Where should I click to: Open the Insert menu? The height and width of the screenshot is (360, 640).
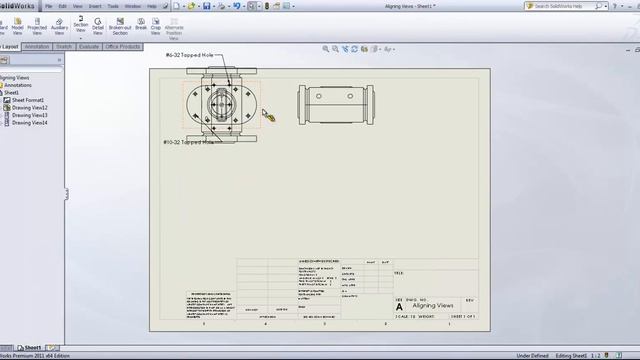pos(95,6)
